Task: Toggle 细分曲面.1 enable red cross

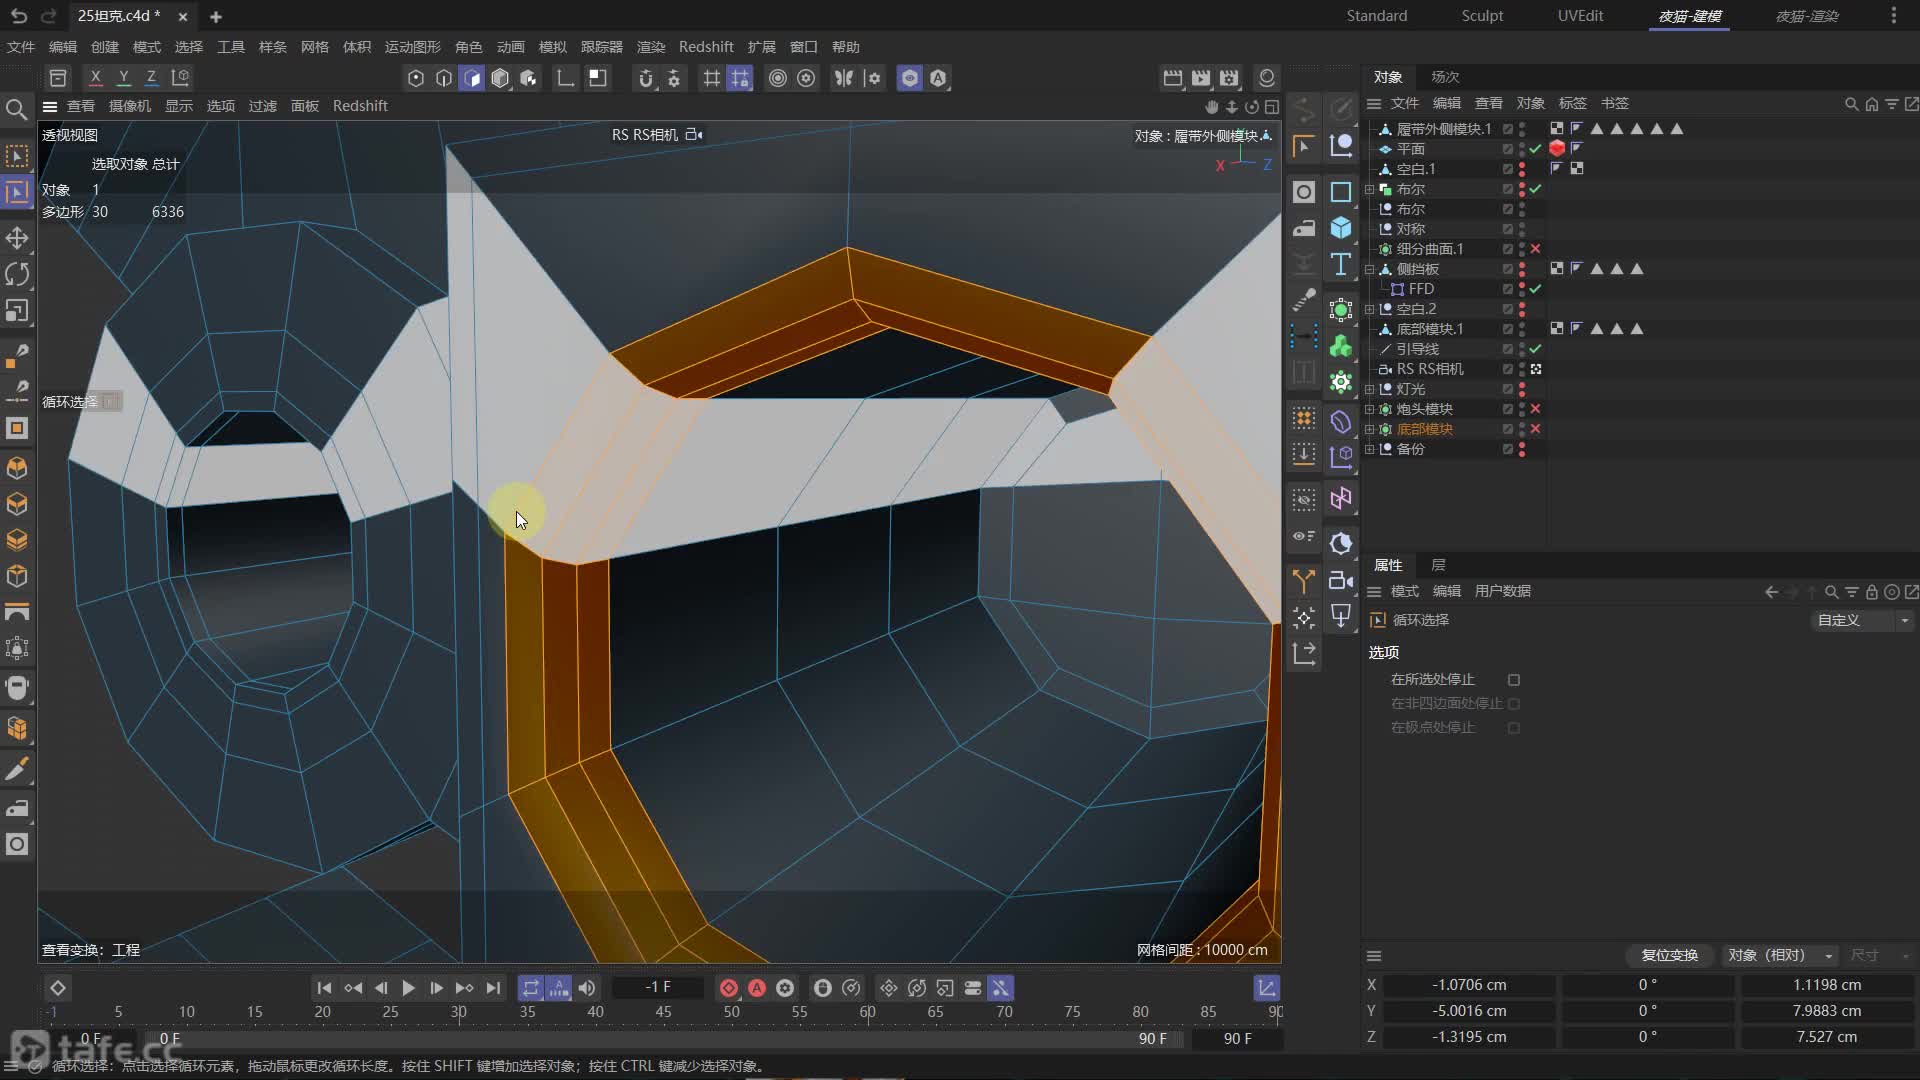Action: [x=1535, y=249]
